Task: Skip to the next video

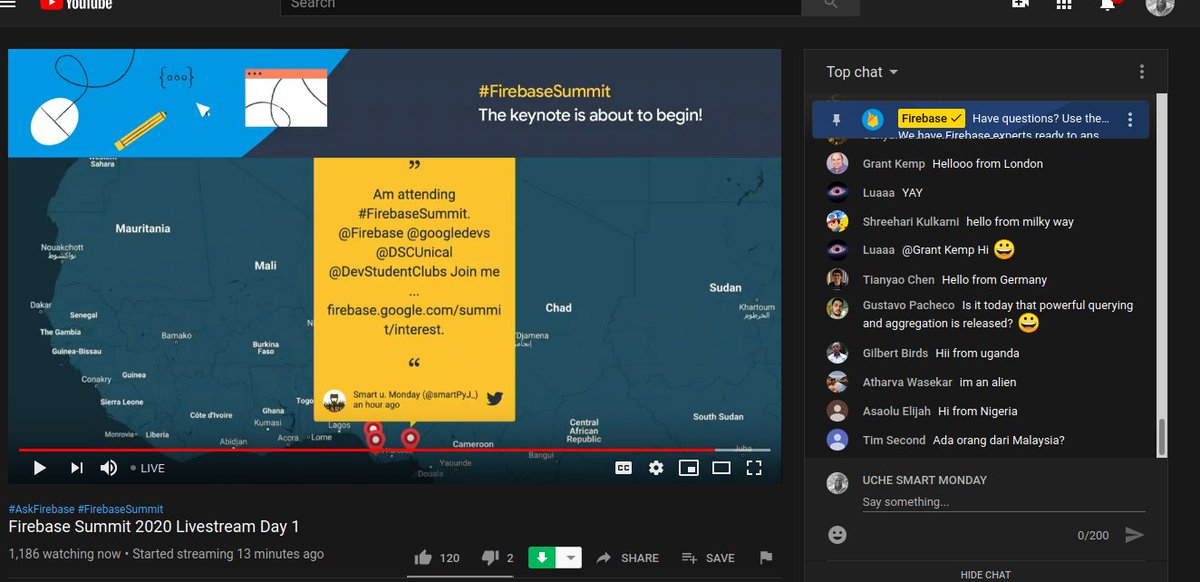Action: tap(77, 468)
